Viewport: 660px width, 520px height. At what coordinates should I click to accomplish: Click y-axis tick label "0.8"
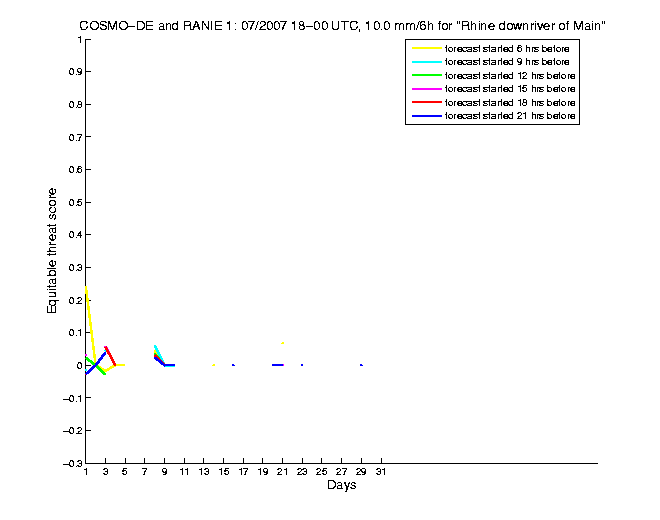pyautogui.click(x=75, y=104)
